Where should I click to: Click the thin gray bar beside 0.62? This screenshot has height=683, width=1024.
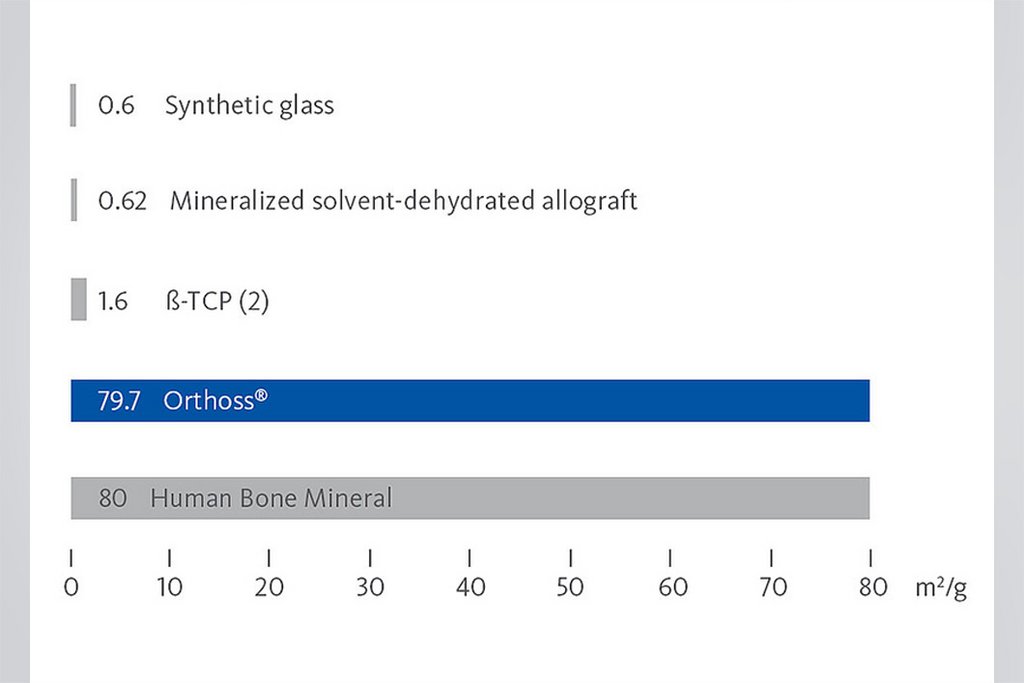coord(73,201)
